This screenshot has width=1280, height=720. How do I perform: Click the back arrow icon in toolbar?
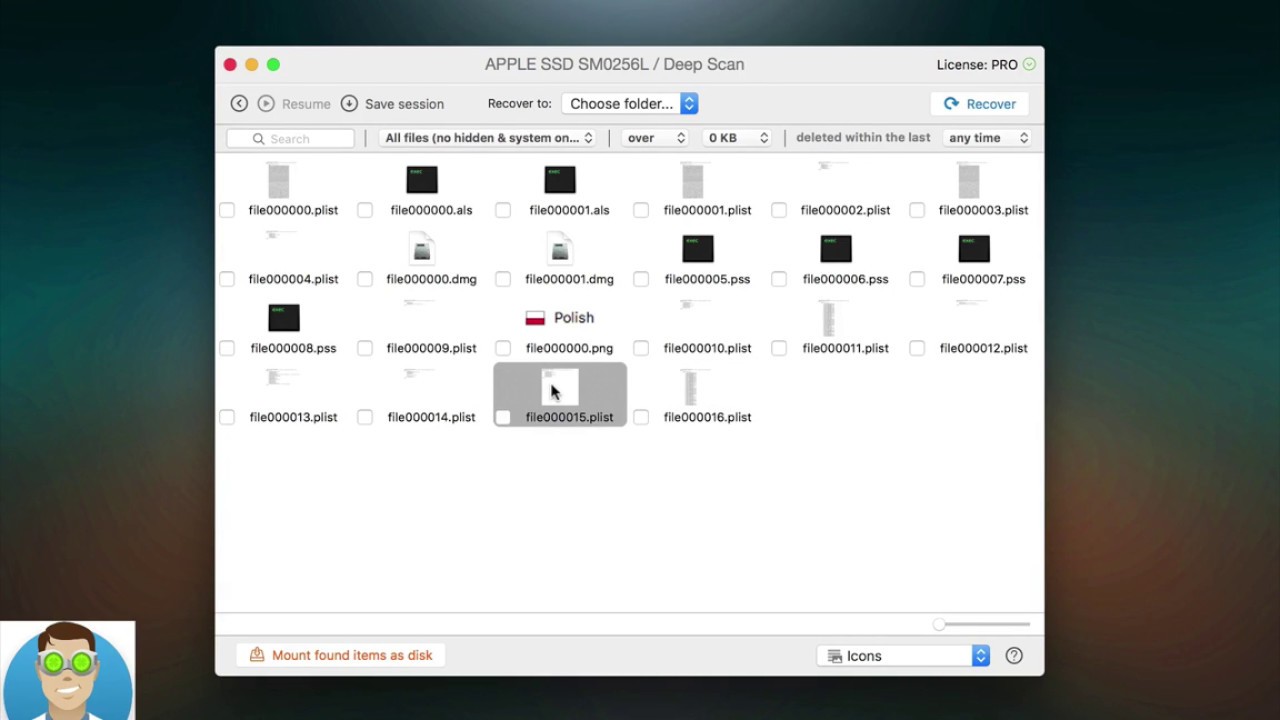tap(239, 103)
